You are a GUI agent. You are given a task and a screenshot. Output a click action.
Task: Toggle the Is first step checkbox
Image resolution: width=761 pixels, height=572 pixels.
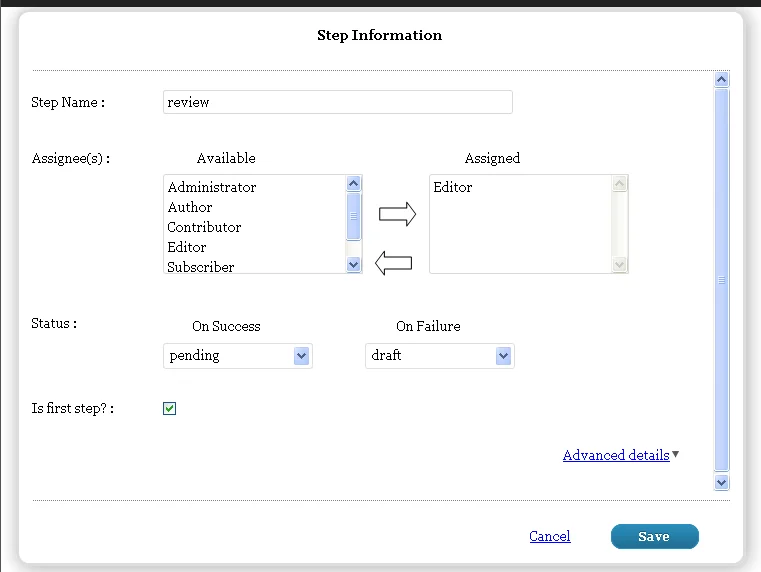pos(169,409)
